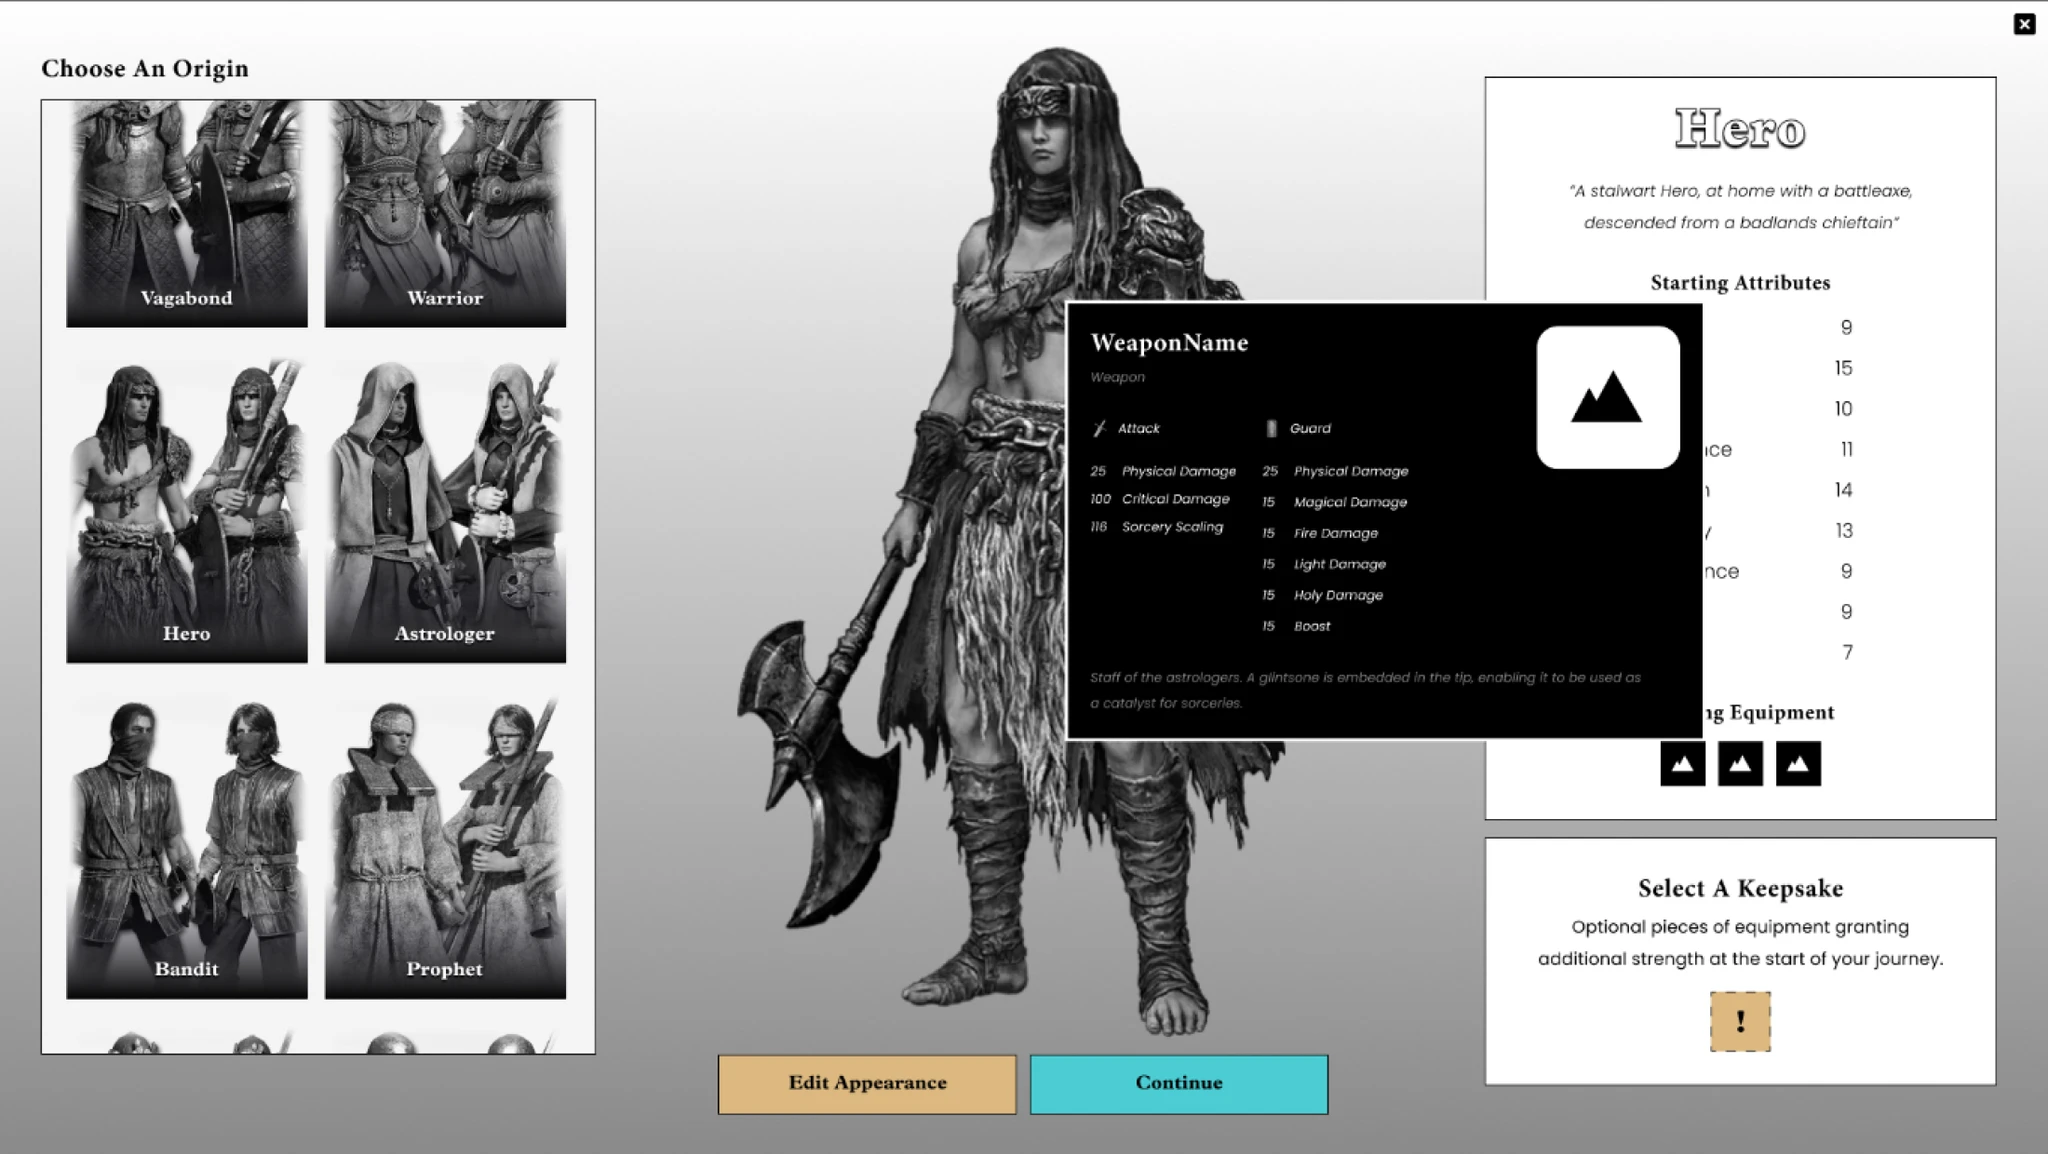
Task: Click the first starting equipment icon
Action: [1682, 764]
